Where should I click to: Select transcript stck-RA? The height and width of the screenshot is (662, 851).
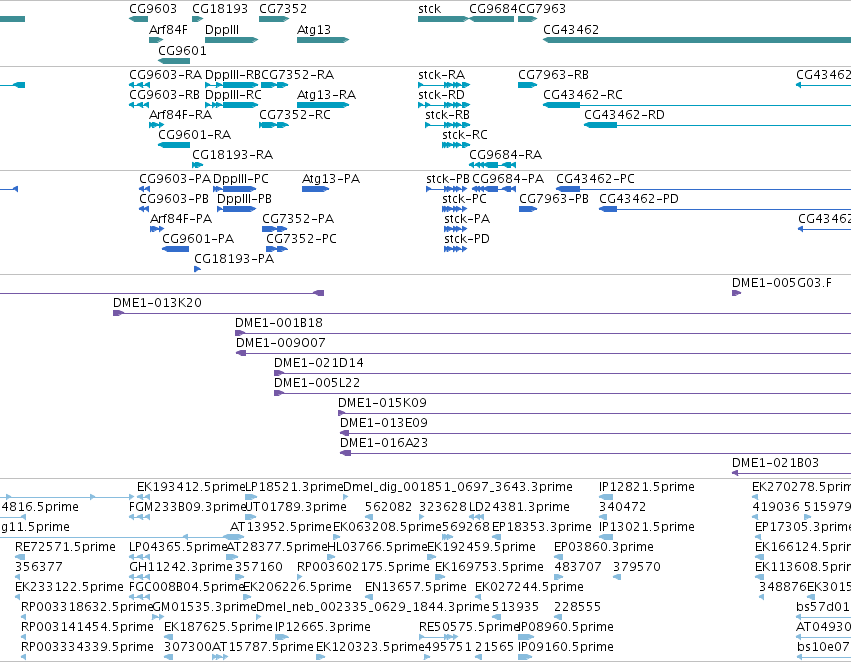pyautogui.click(x=444, y=85)
